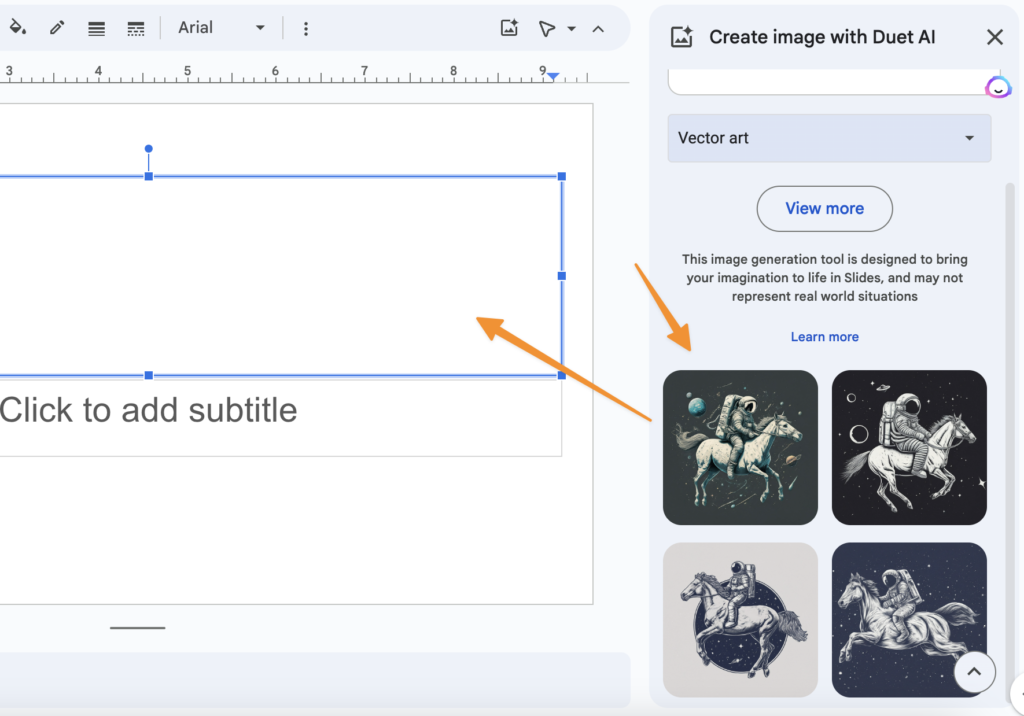Open the Arial font dropdown
1024x716 pixels.
point(221,28)
